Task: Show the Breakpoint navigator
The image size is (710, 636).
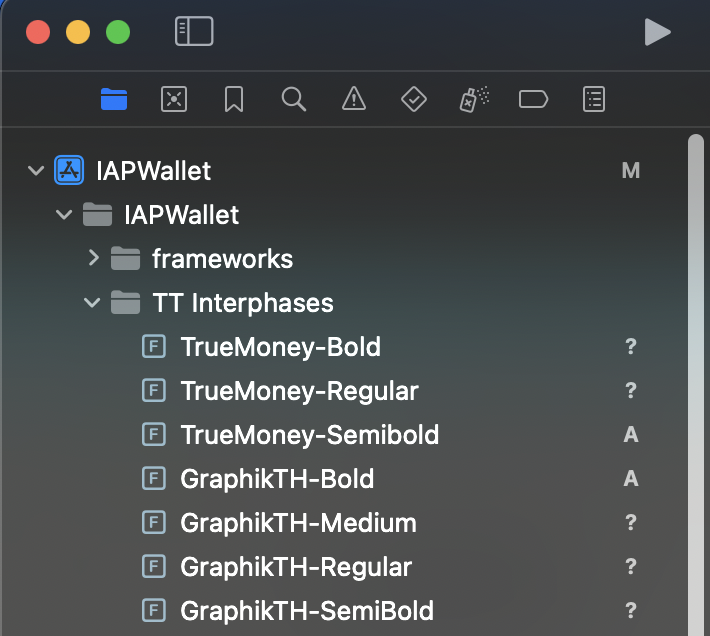Action: (x=534, y=99)
